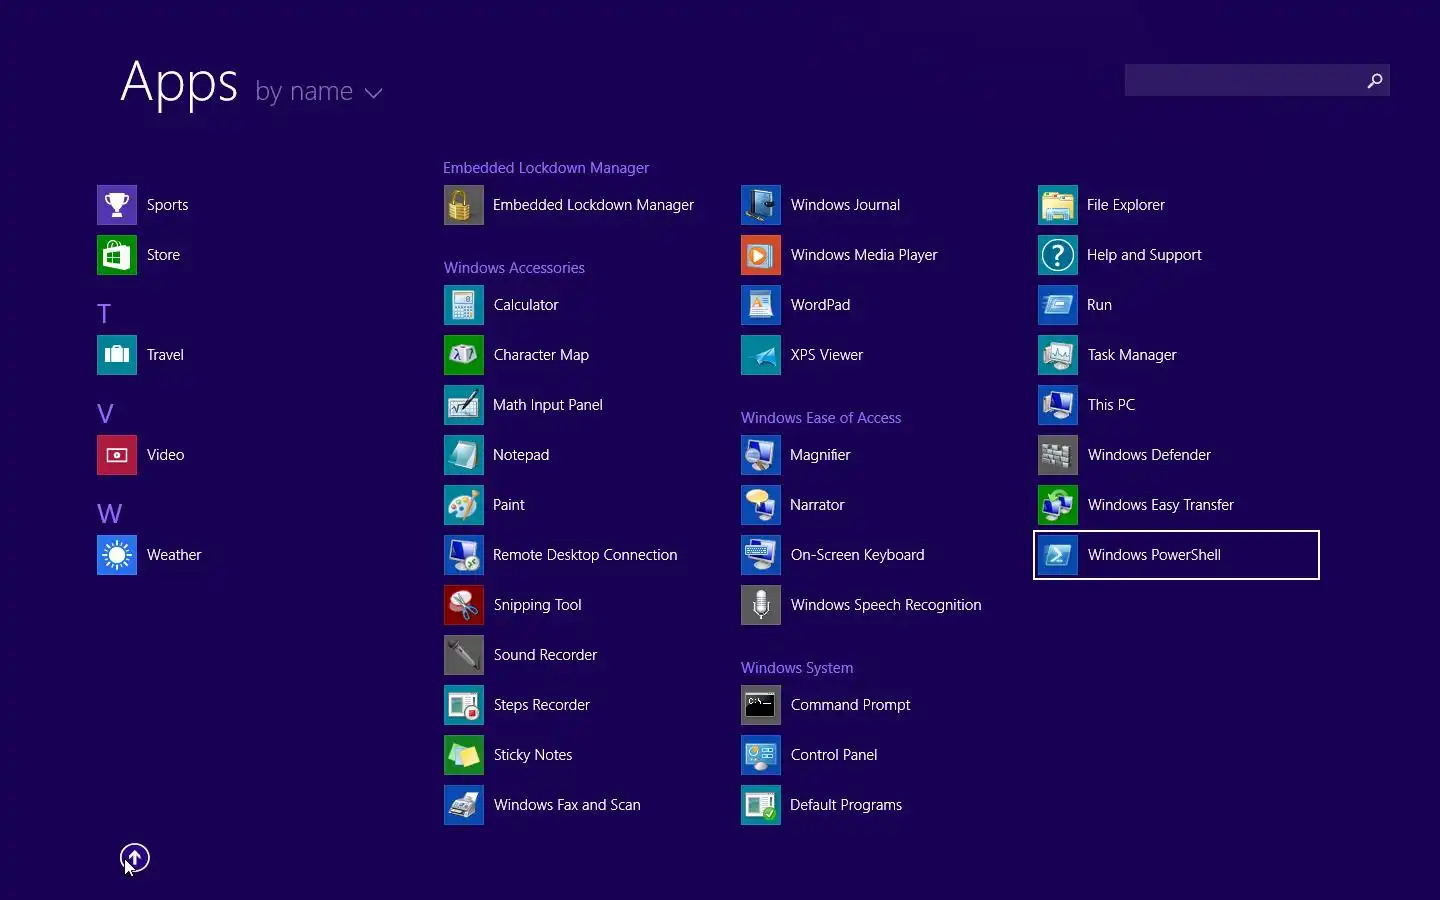Click the 'Apps' page title

(179, 84)
